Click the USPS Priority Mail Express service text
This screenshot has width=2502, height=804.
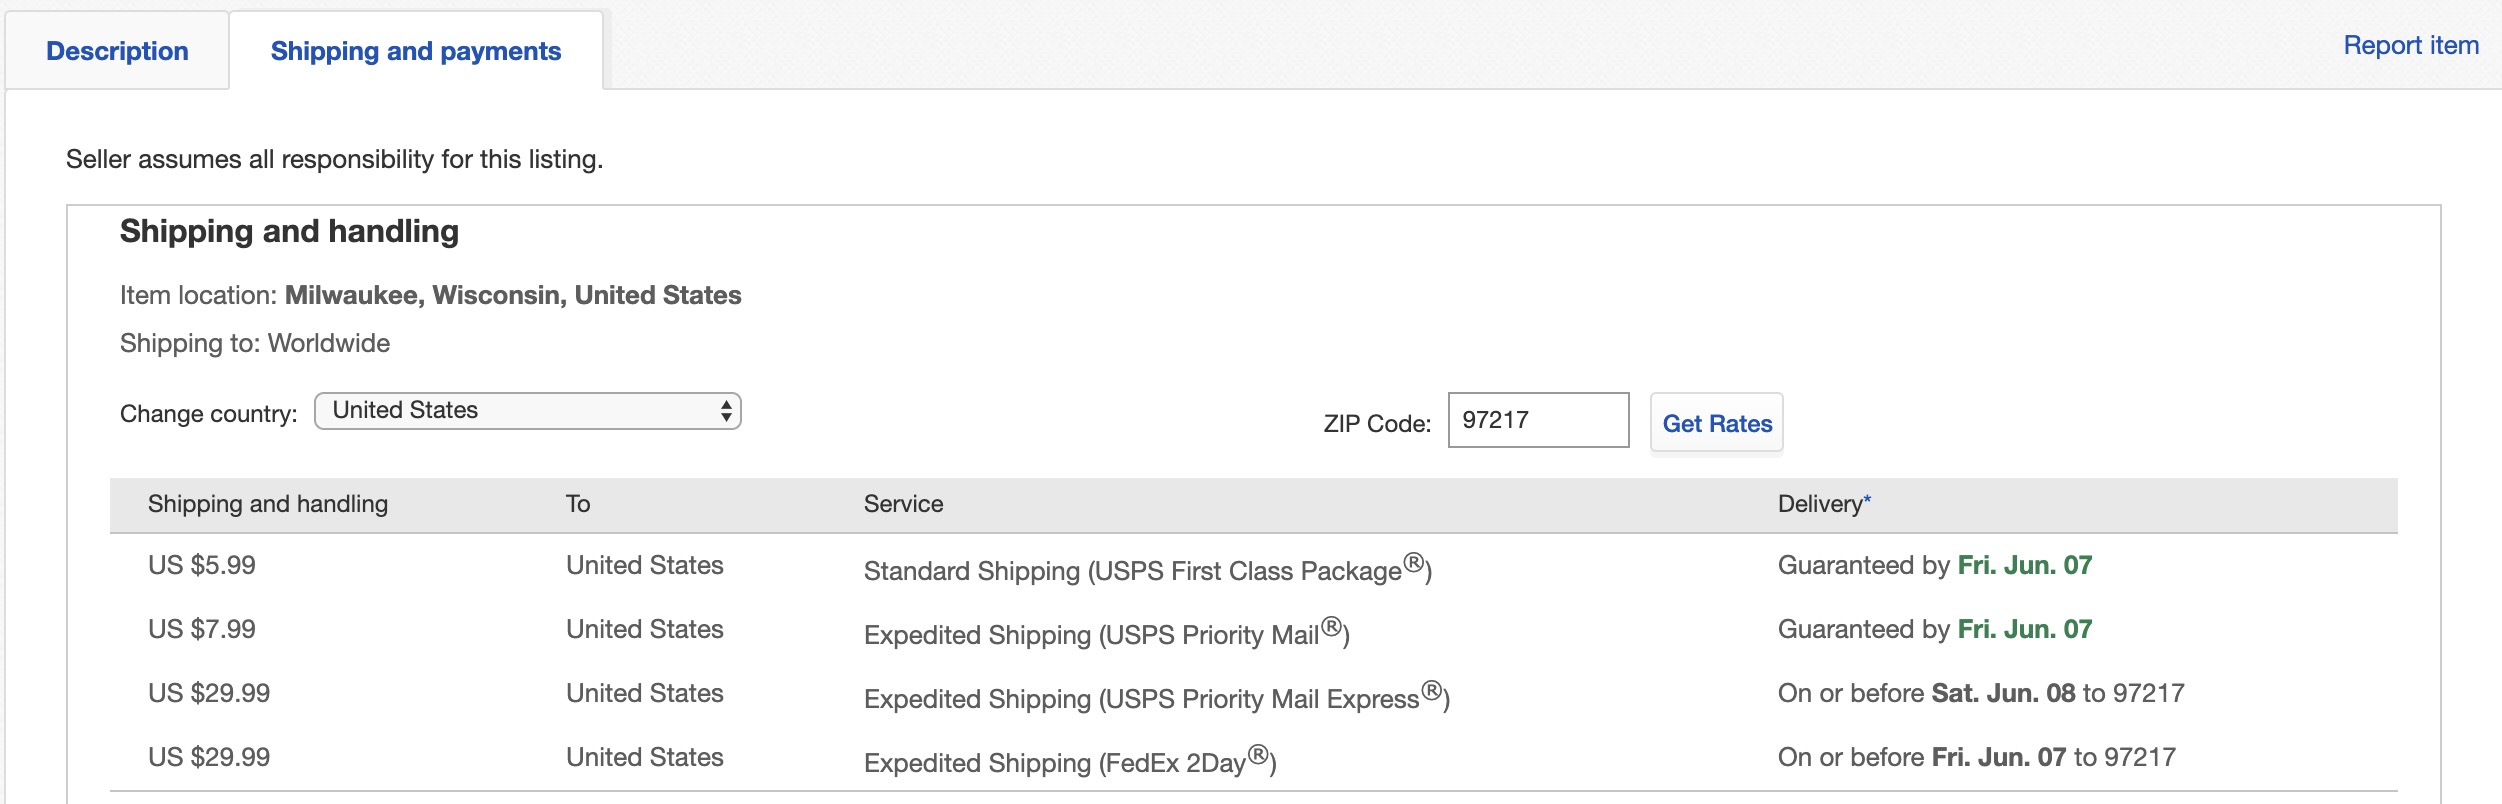pyautogui.click(x=1156, y=698)
